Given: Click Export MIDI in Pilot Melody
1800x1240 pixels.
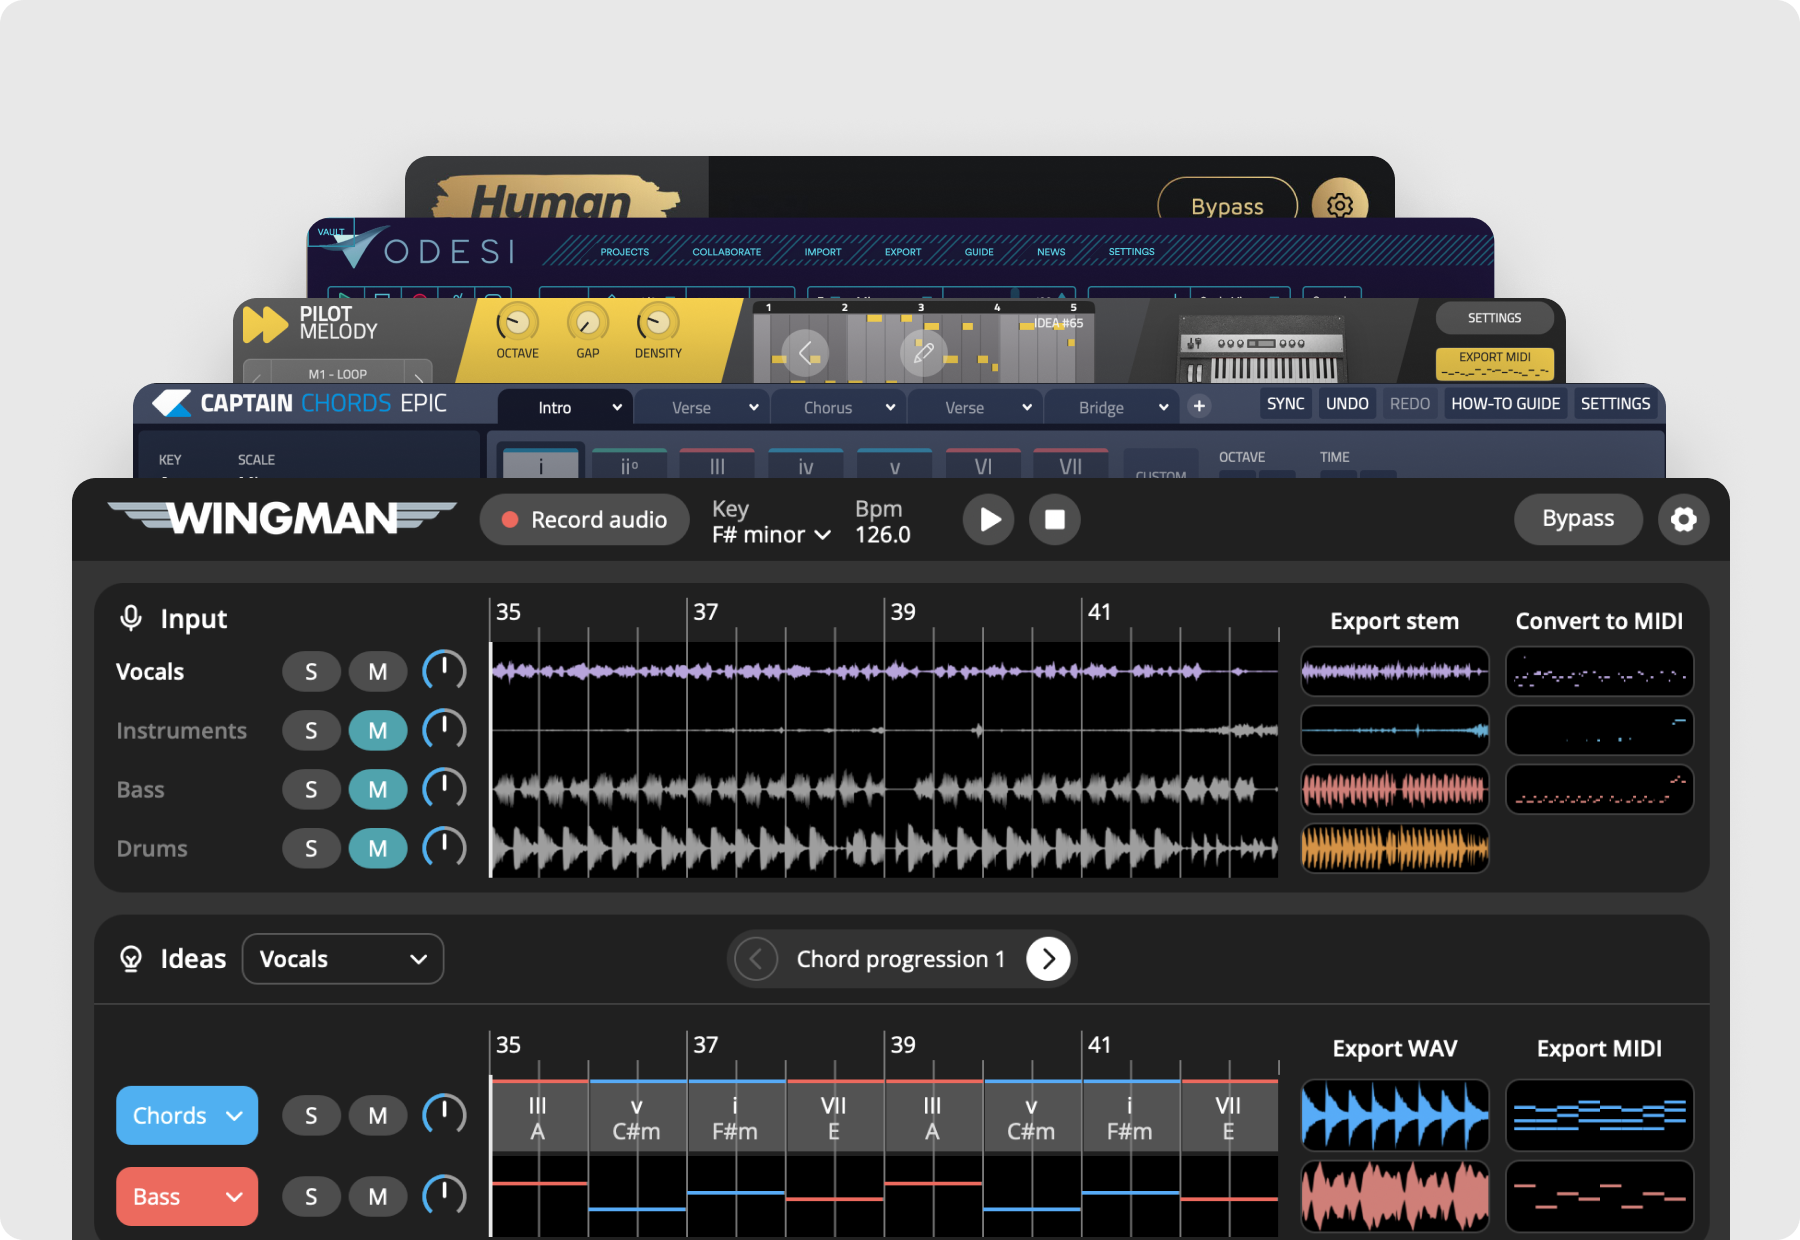Looking at the screenshot, I should point(1495,364).
